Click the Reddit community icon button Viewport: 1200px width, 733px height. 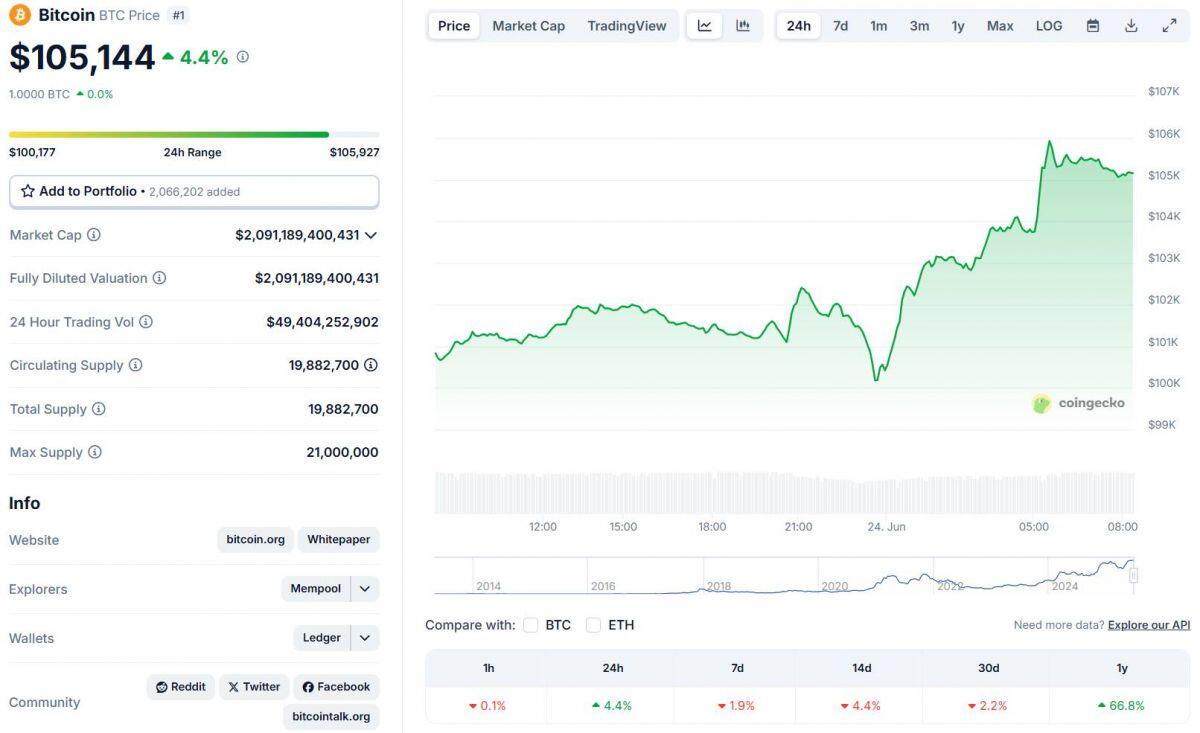tap(181, 687)
